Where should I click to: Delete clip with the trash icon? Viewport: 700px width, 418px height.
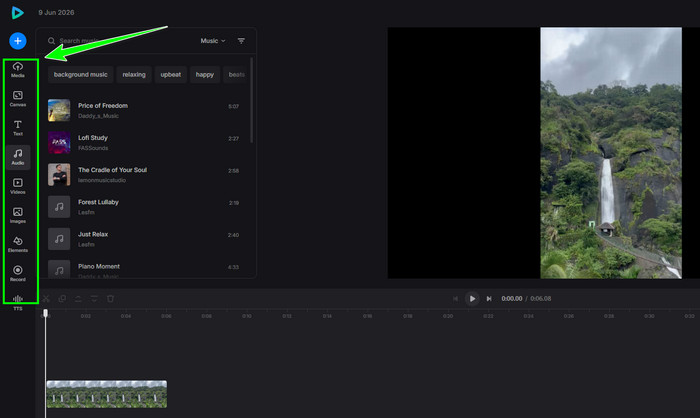(x=110, y=298)
